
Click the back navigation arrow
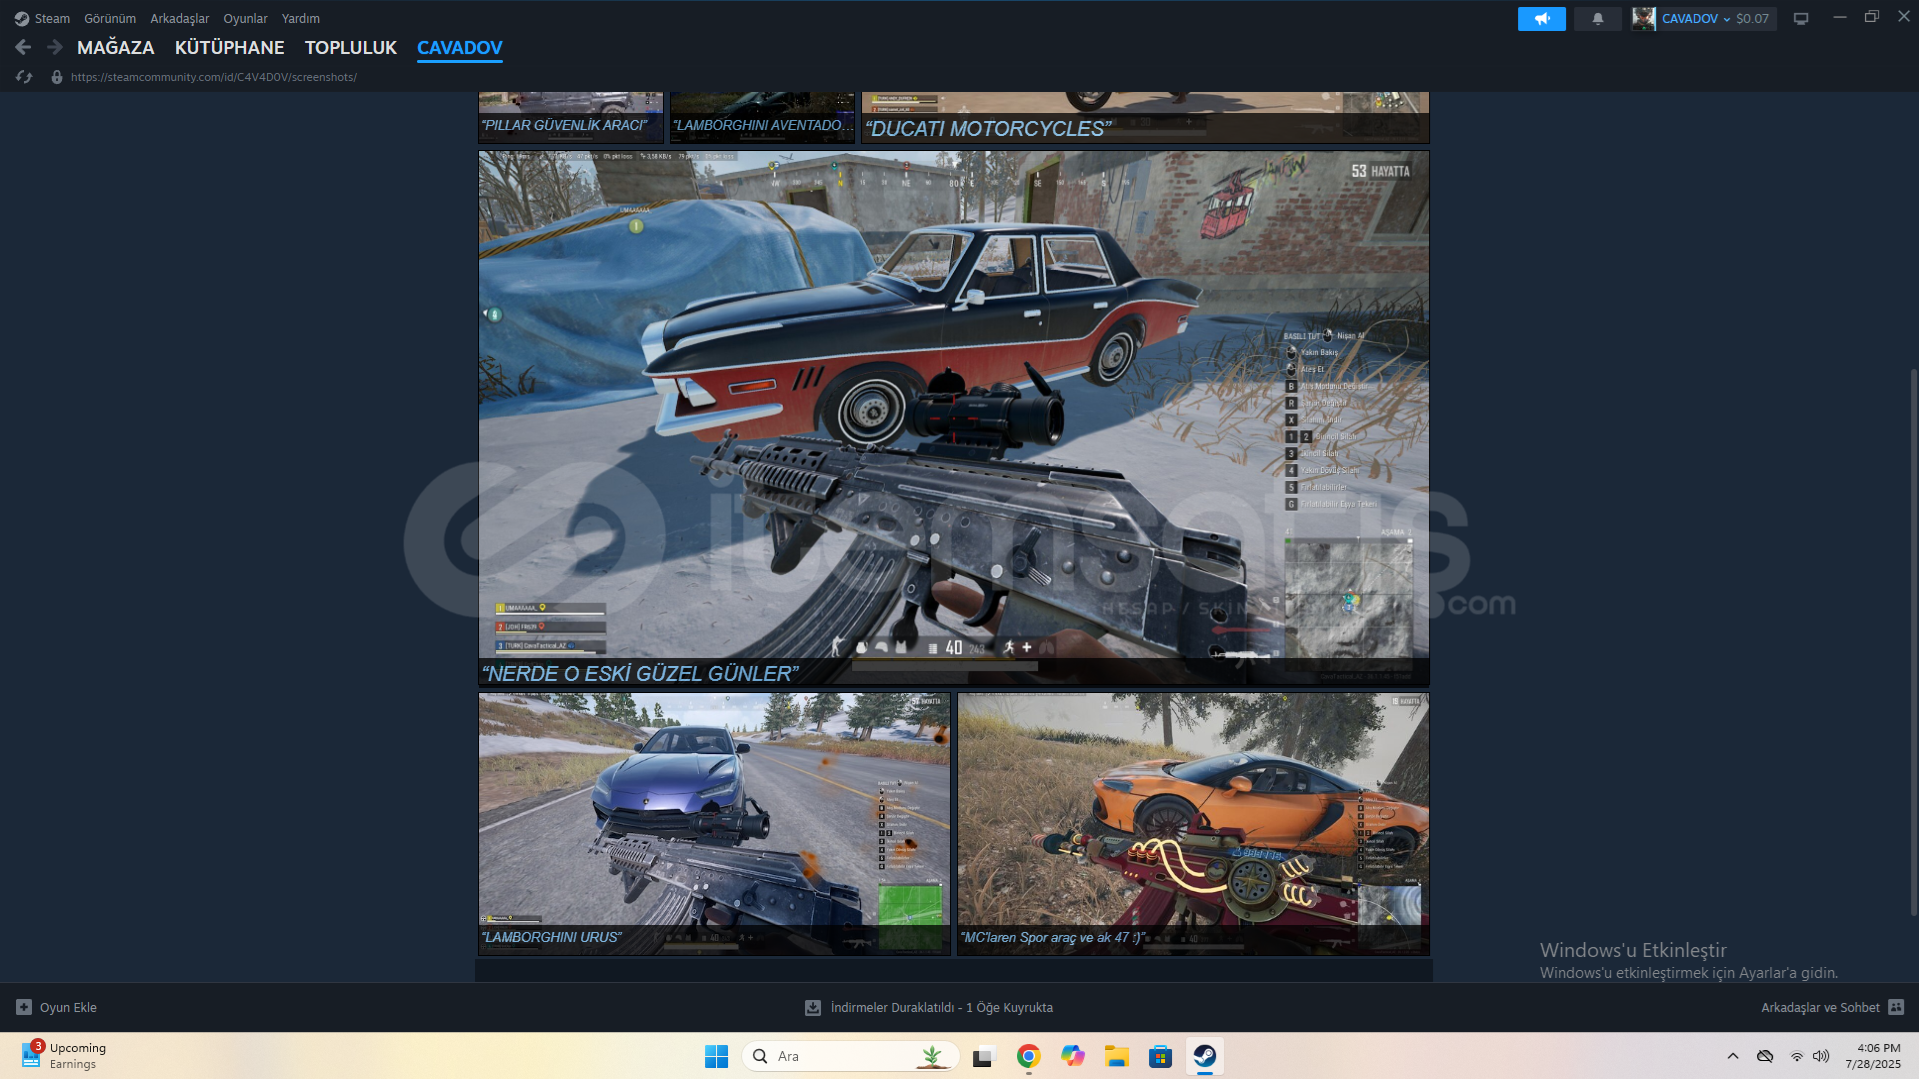coord(23,47)
